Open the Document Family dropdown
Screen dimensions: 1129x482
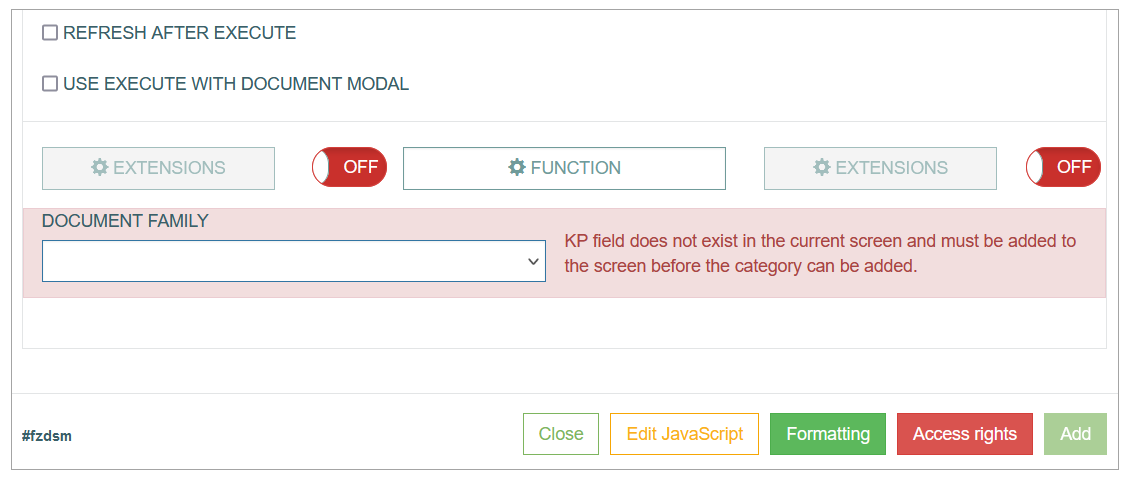tap(294, 261)
